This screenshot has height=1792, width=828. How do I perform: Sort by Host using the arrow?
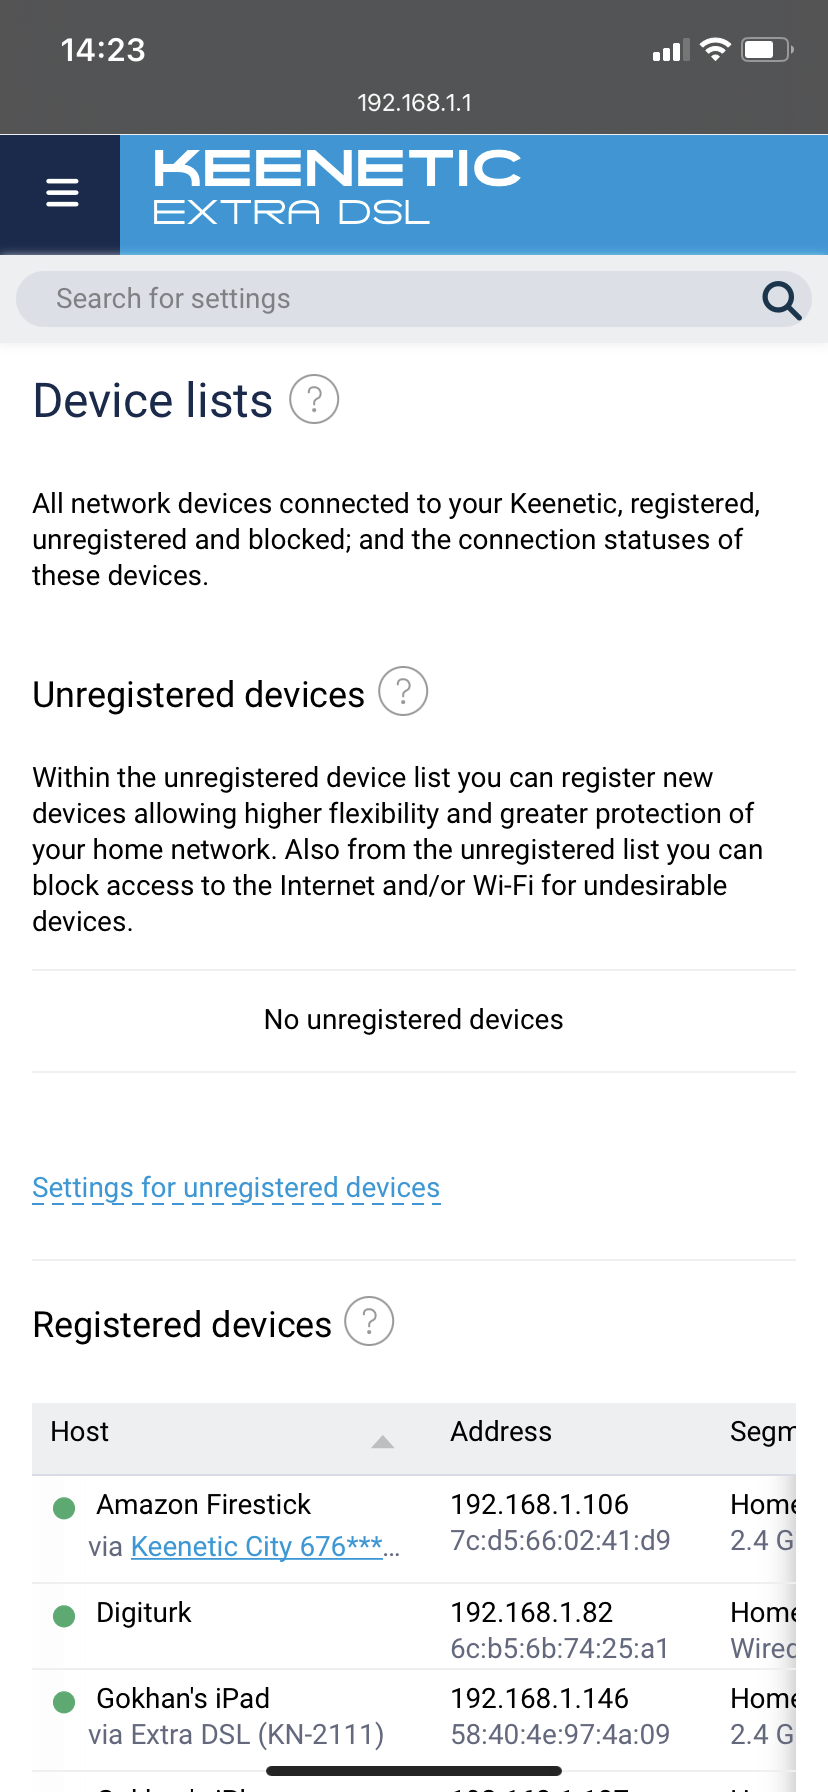382,1441
